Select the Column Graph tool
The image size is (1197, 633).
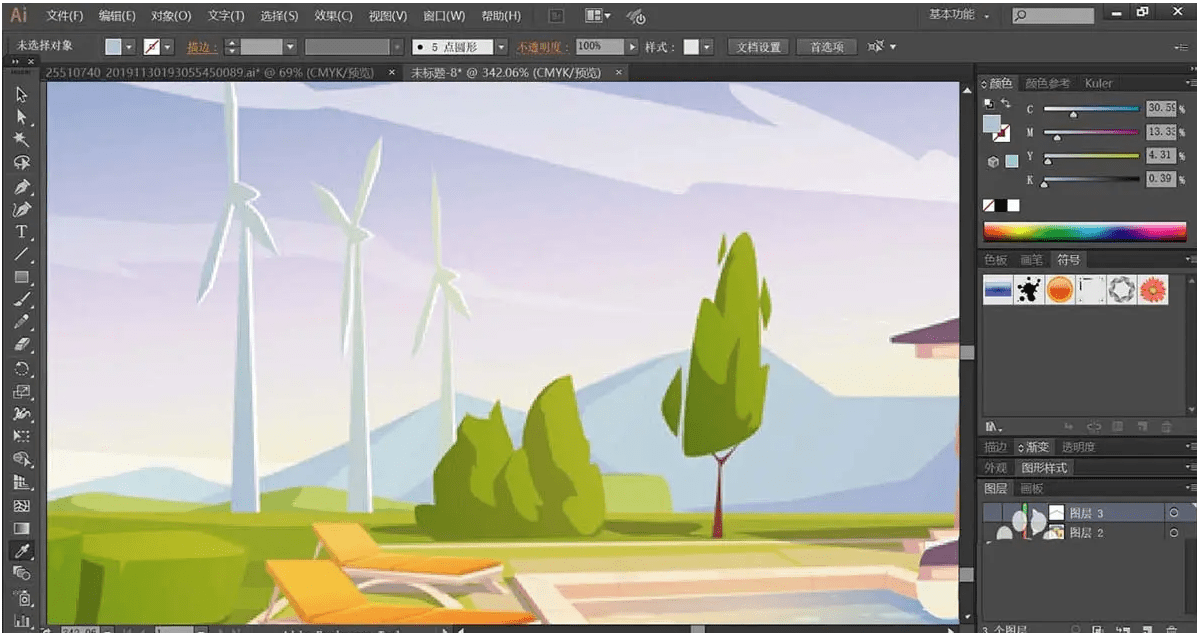click(21, 619)
